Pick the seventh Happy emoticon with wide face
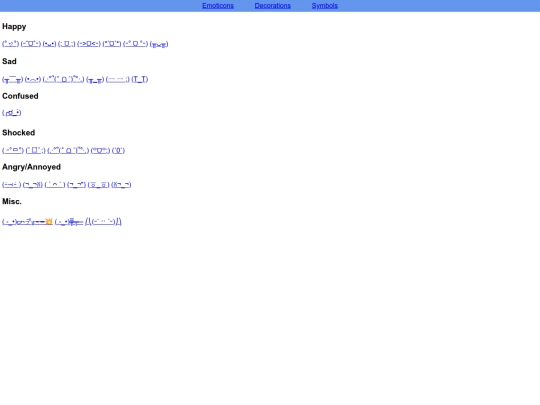The width and height of the screenshot is (540, 405). 135,44
